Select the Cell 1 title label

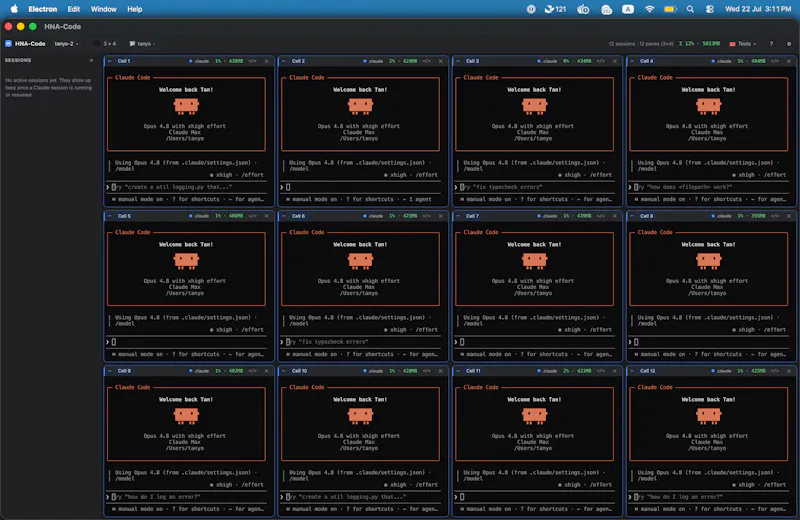124,61
